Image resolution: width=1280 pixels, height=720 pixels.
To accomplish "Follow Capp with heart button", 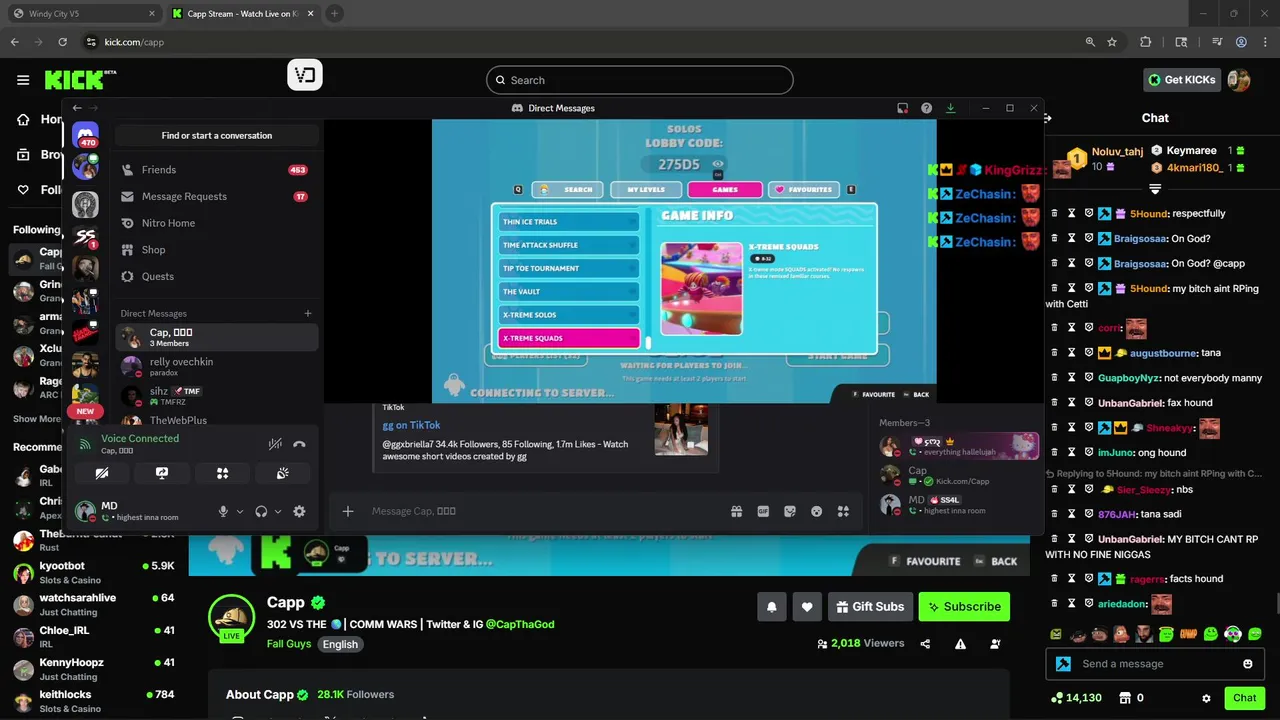I will 807,606.
